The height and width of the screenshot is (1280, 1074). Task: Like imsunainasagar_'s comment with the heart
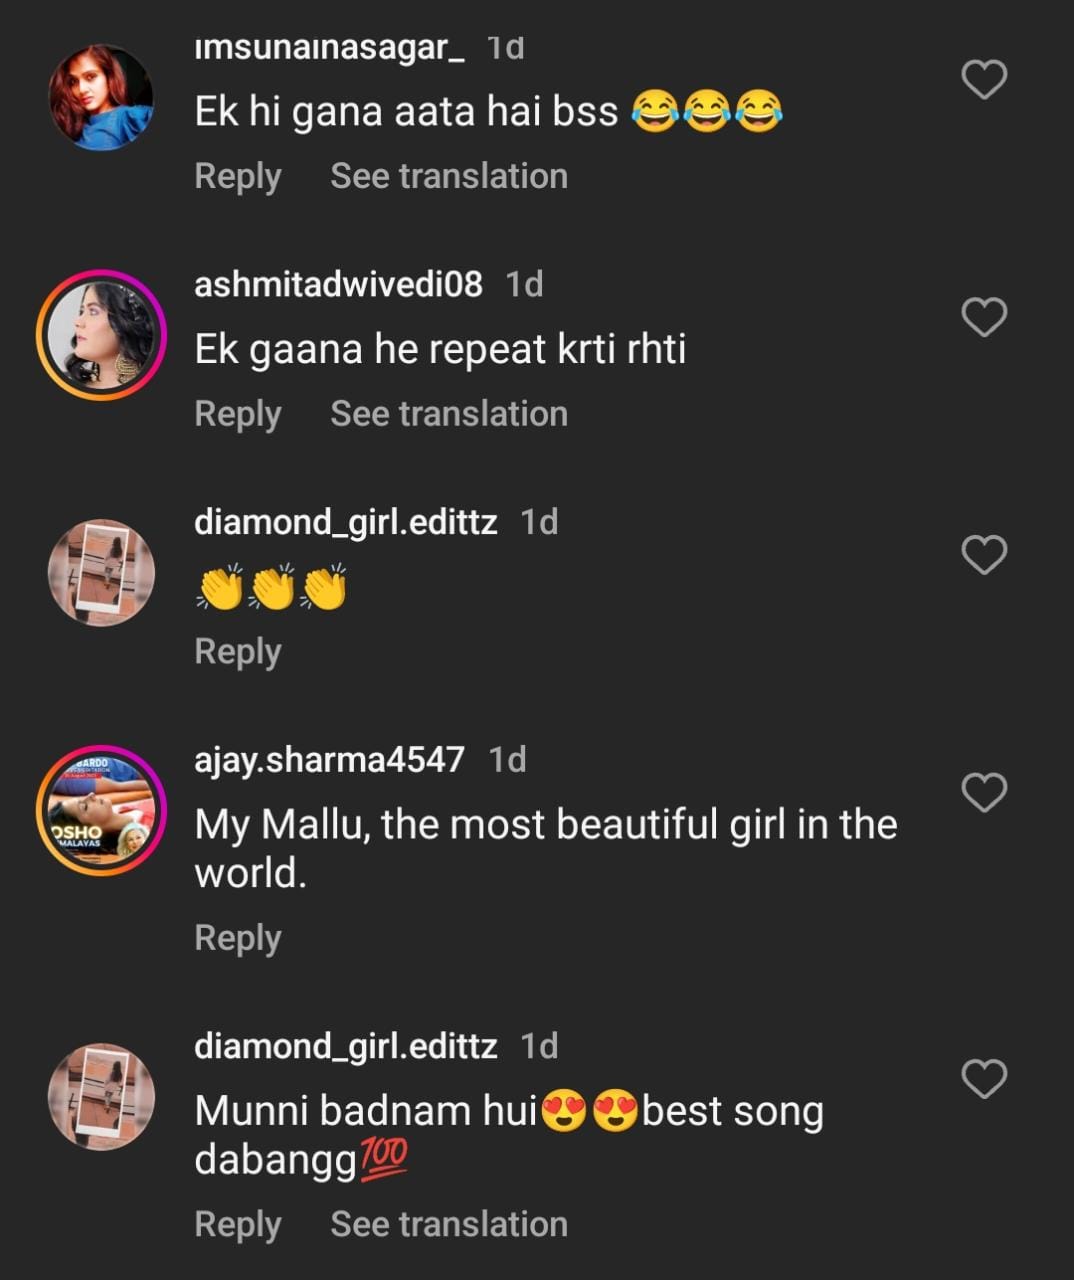(984, 80)
